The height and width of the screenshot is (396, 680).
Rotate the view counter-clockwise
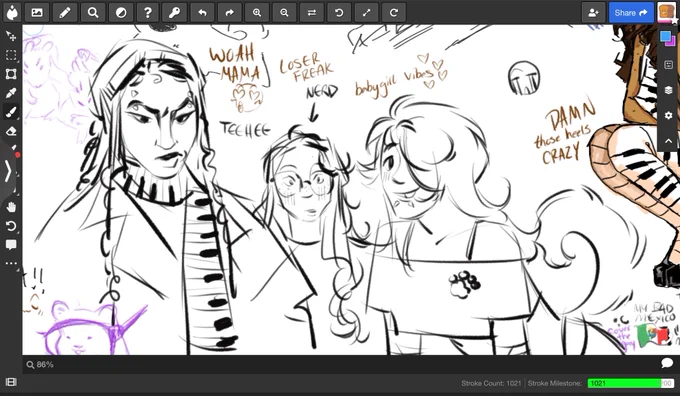coord(339,13)
